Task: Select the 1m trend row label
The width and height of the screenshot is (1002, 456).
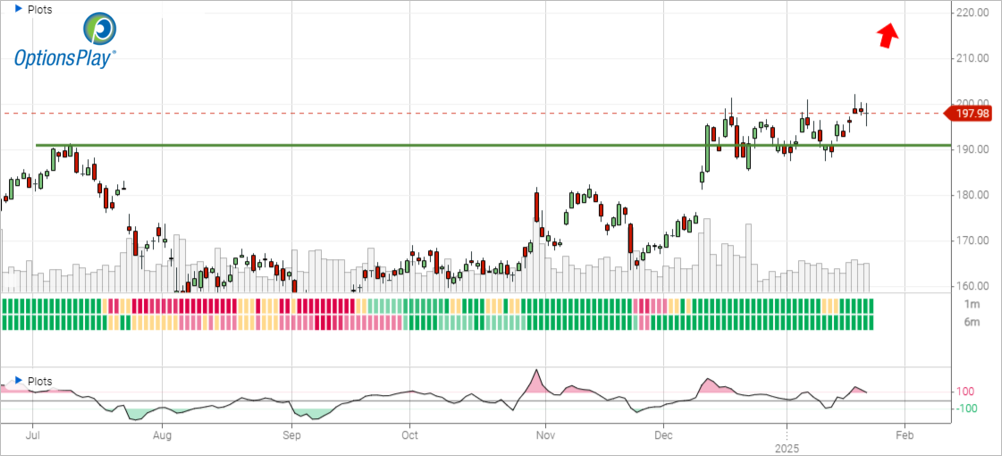Action: tap(972, 305)
